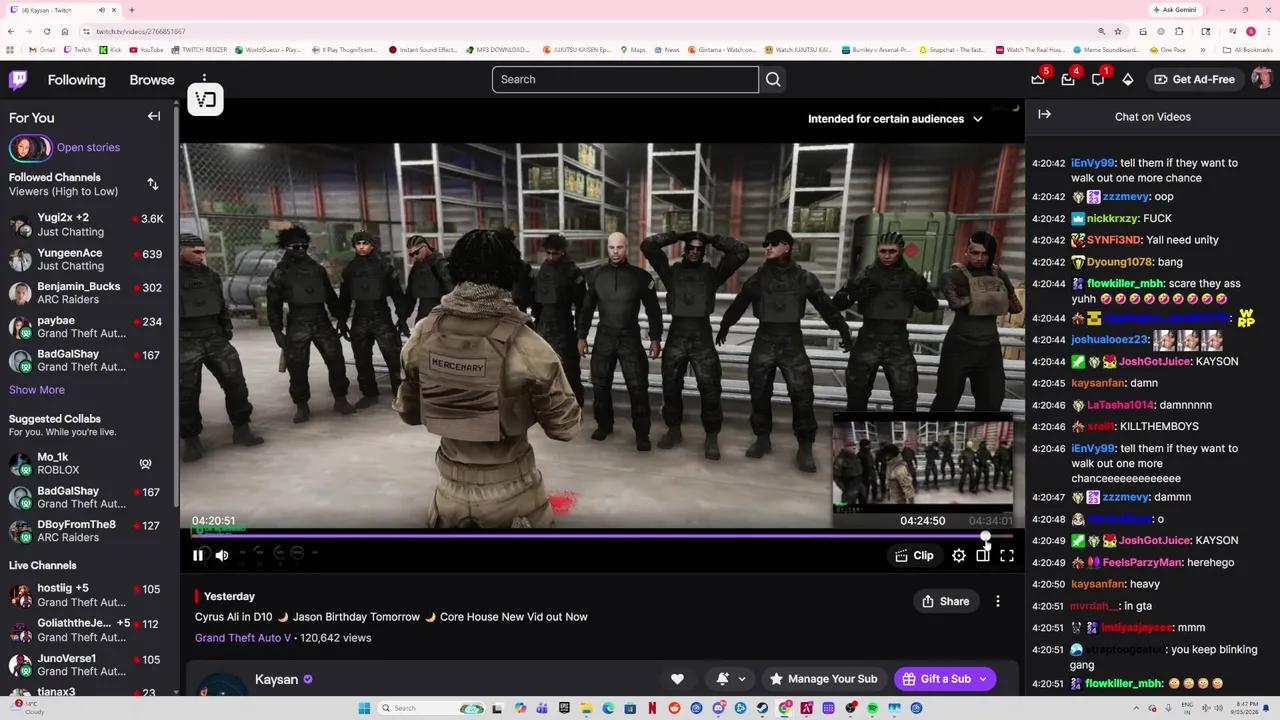Mute the video volume
This screenshot has height=720, width=1280.
pyautogui.click(x=222, y=556)
